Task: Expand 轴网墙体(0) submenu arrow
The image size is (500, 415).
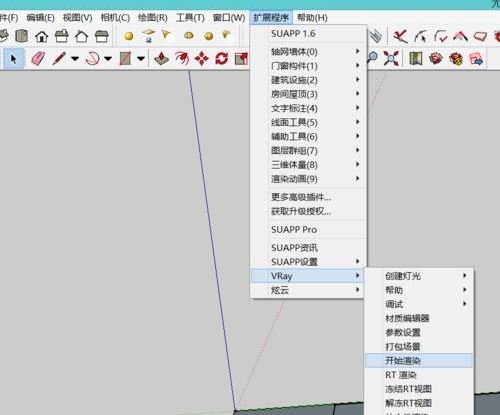Action: [x=357, y=51]
